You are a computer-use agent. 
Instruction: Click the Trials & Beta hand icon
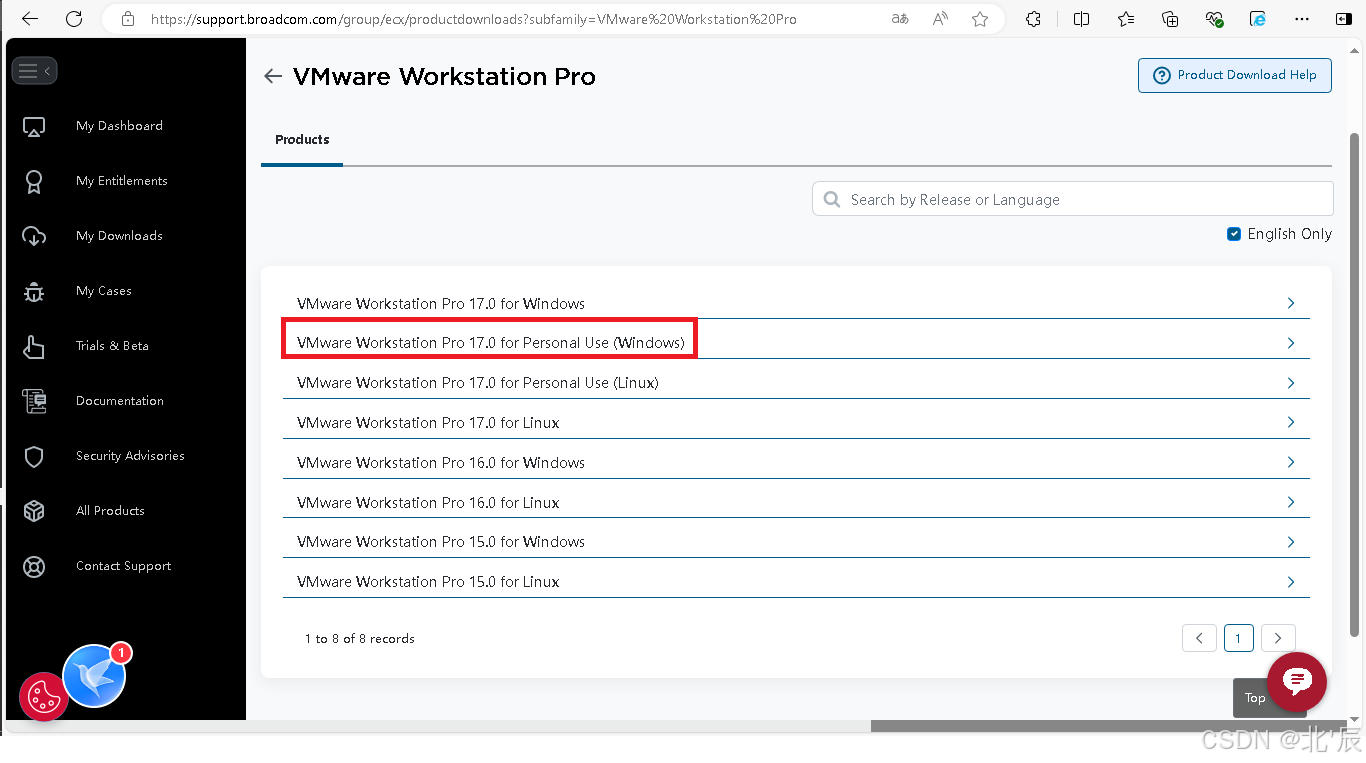(34, 346)
